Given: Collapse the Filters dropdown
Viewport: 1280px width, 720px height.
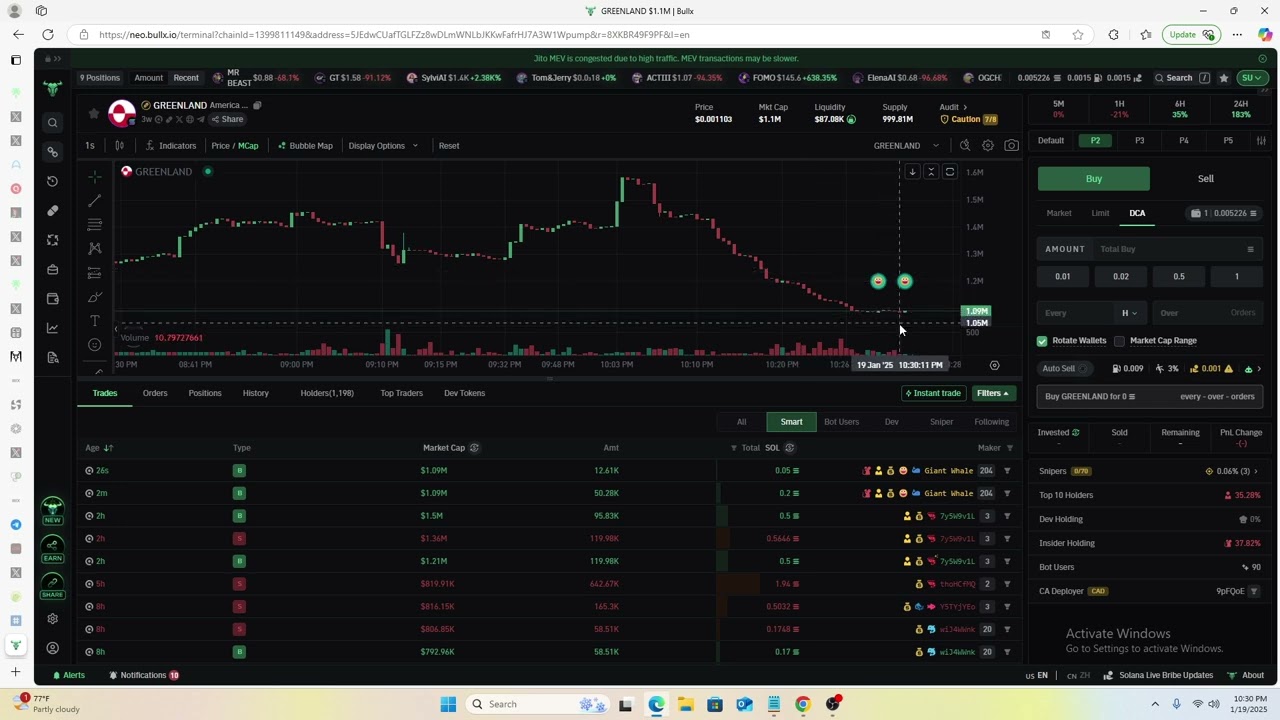Looking at the screenshot, I should [992, 394].
